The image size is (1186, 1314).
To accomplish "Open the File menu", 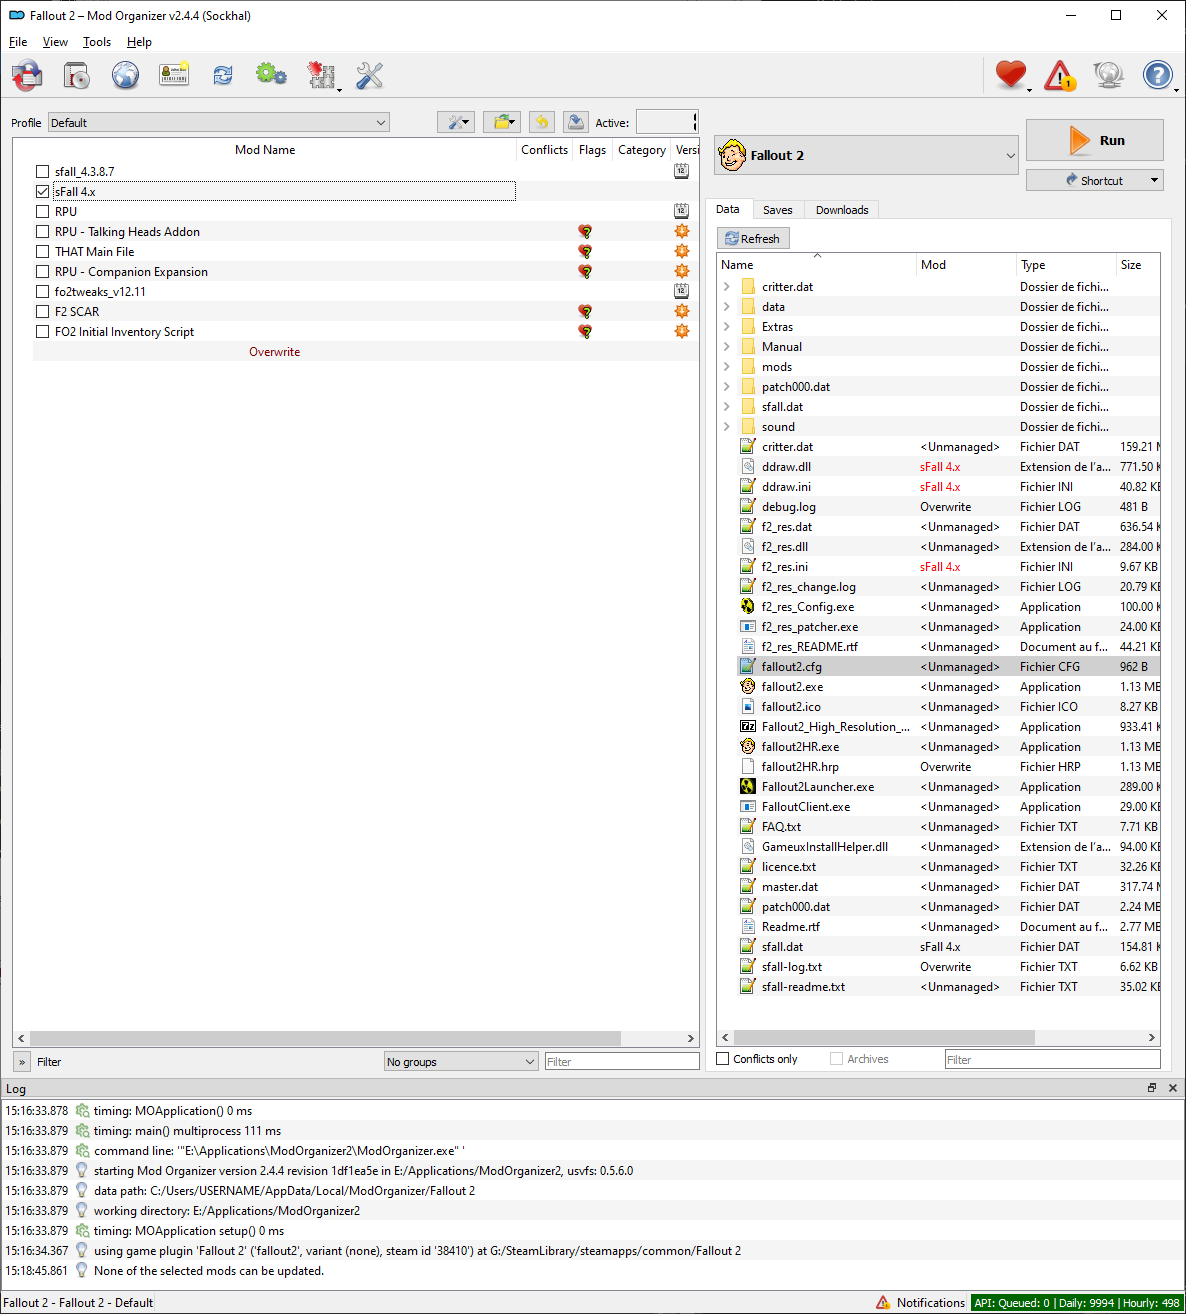I will tap(18, 42).
